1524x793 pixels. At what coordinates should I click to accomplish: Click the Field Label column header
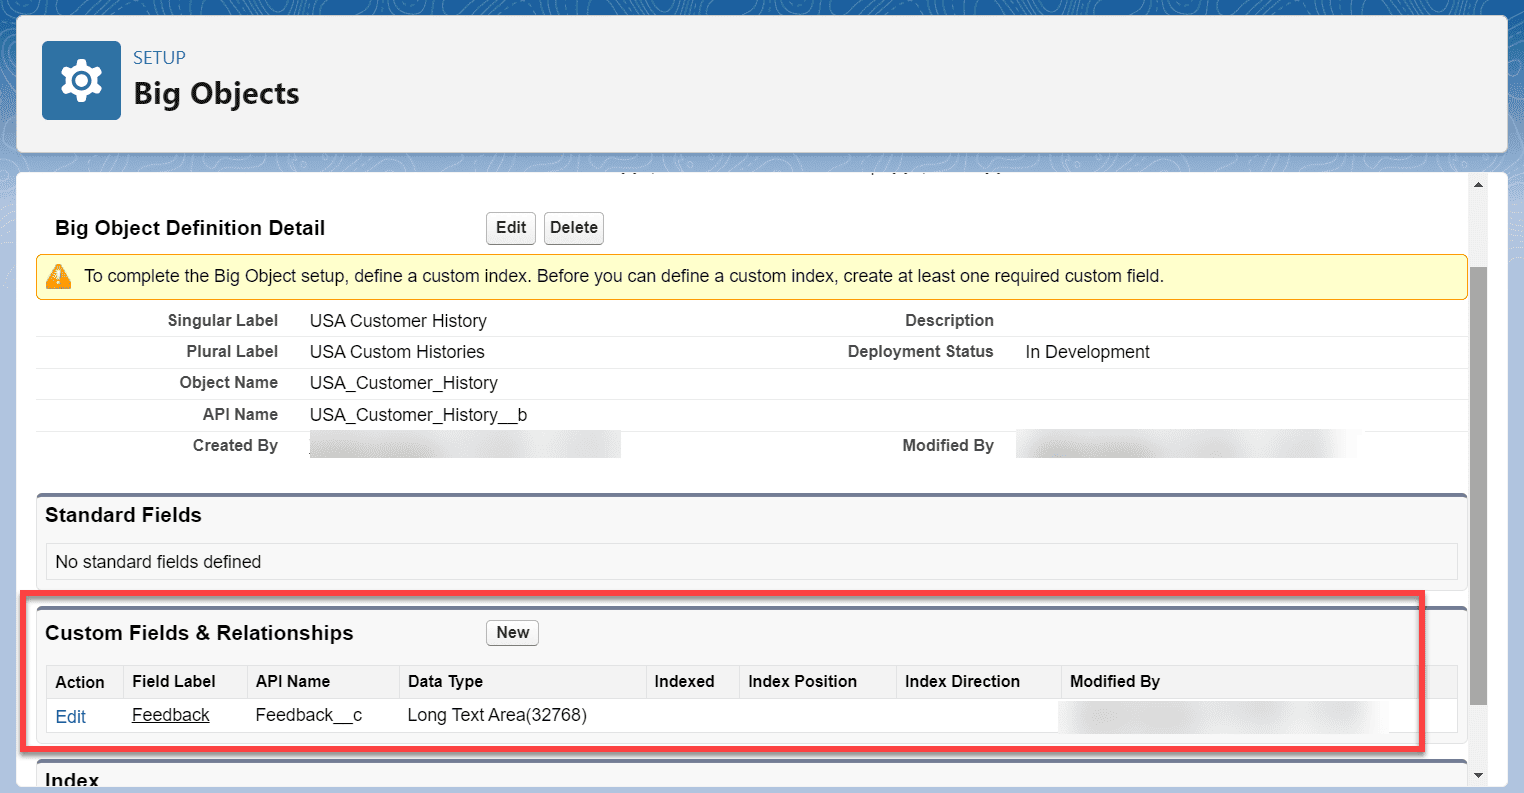176,681
